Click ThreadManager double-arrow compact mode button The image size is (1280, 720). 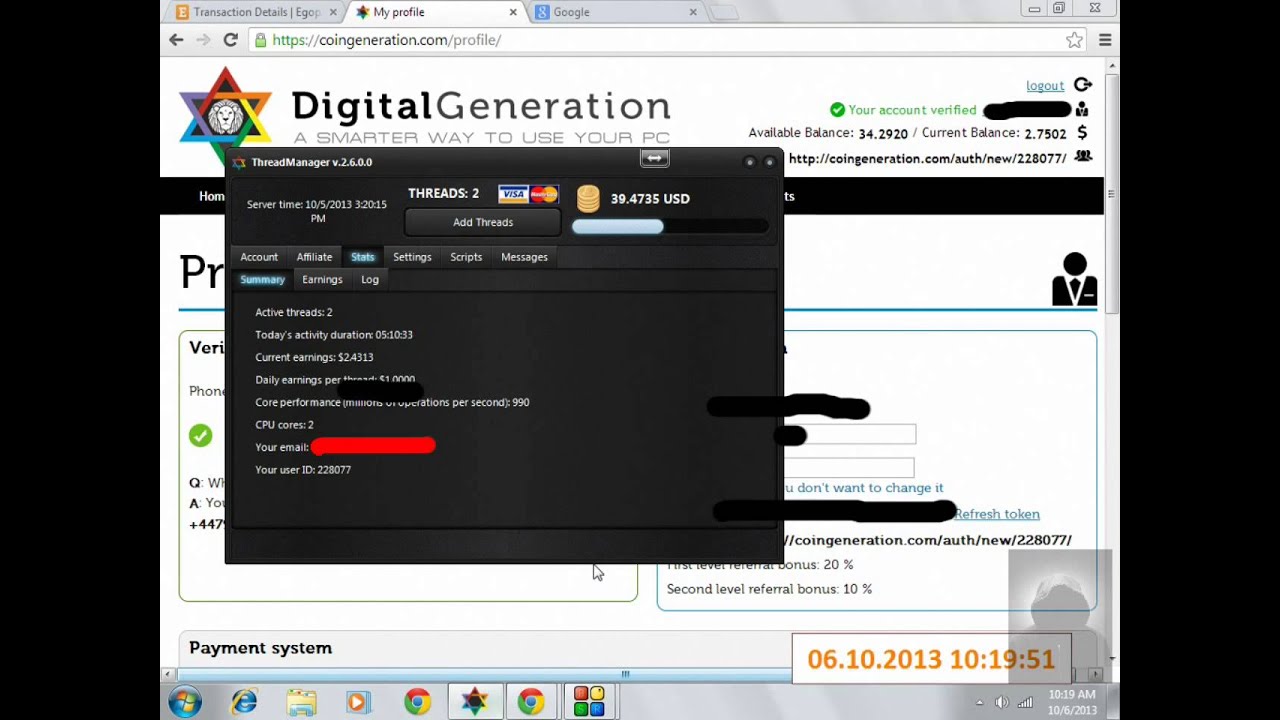[x=654, y=158]
